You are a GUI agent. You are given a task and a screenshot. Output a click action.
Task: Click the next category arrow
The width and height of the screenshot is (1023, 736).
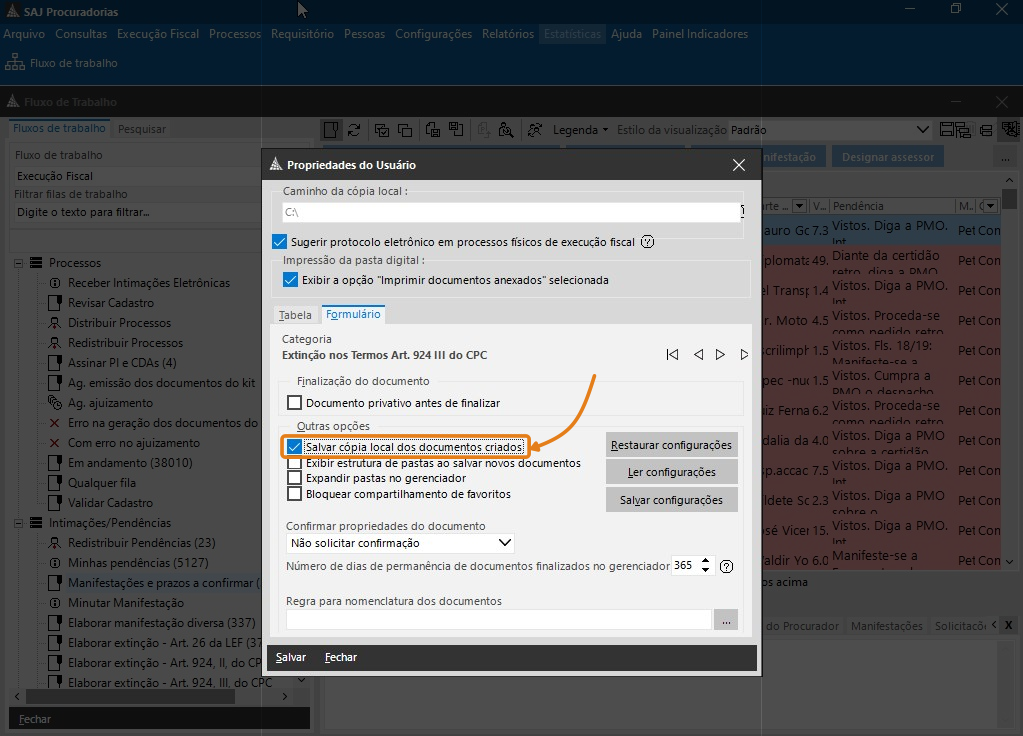[x=720, y=355]
